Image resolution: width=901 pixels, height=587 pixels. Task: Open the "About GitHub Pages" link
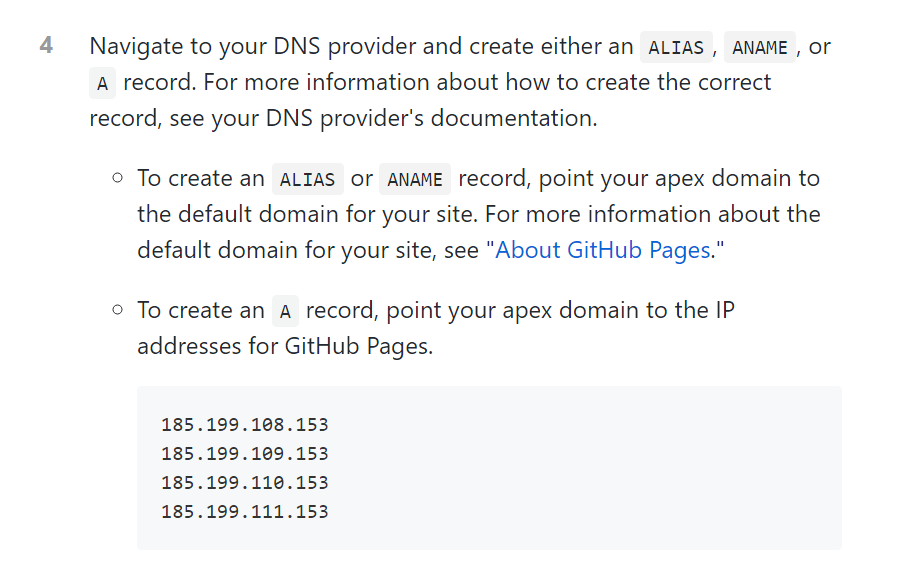[604, 250]
